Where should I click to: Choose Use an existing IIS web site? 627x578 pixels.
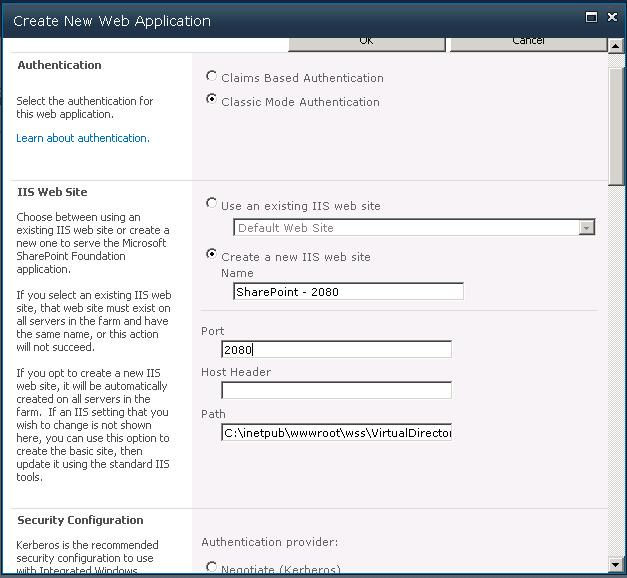pos(211,204)
